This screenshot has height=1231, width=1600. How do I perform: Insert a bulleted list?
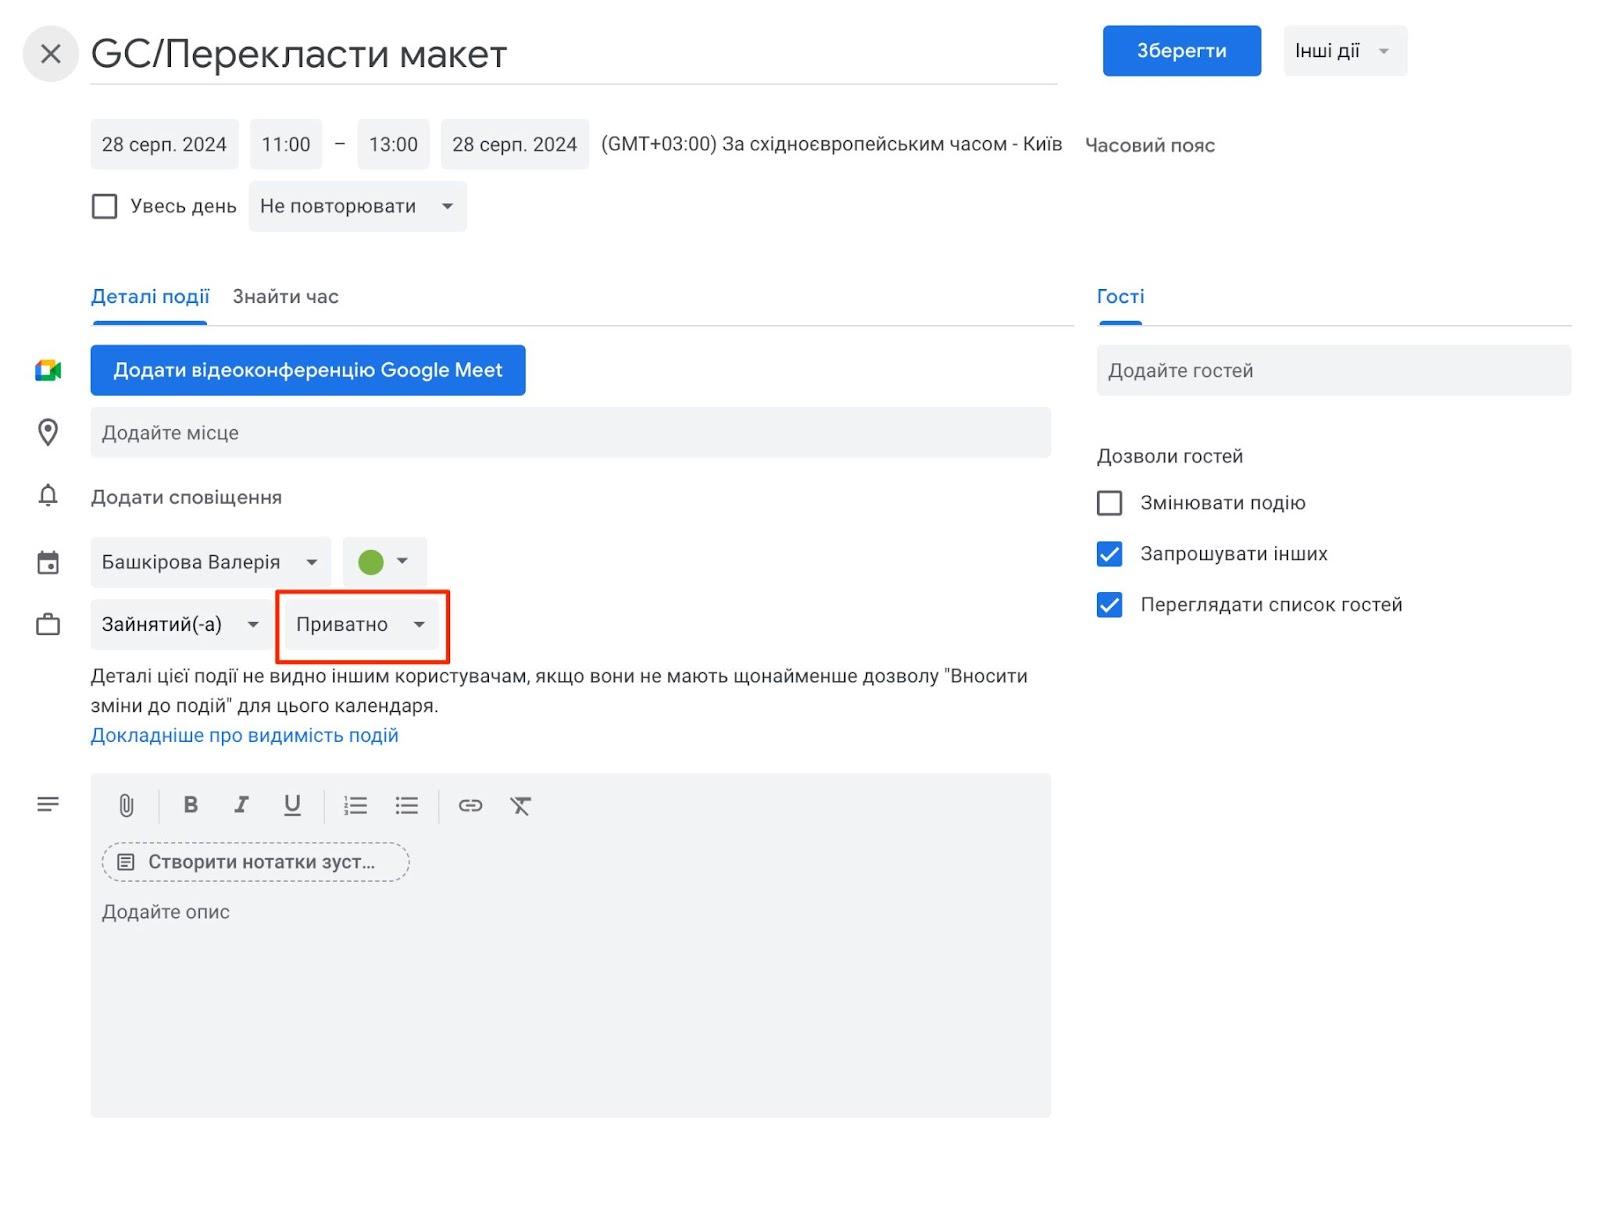tap(406, 805)
